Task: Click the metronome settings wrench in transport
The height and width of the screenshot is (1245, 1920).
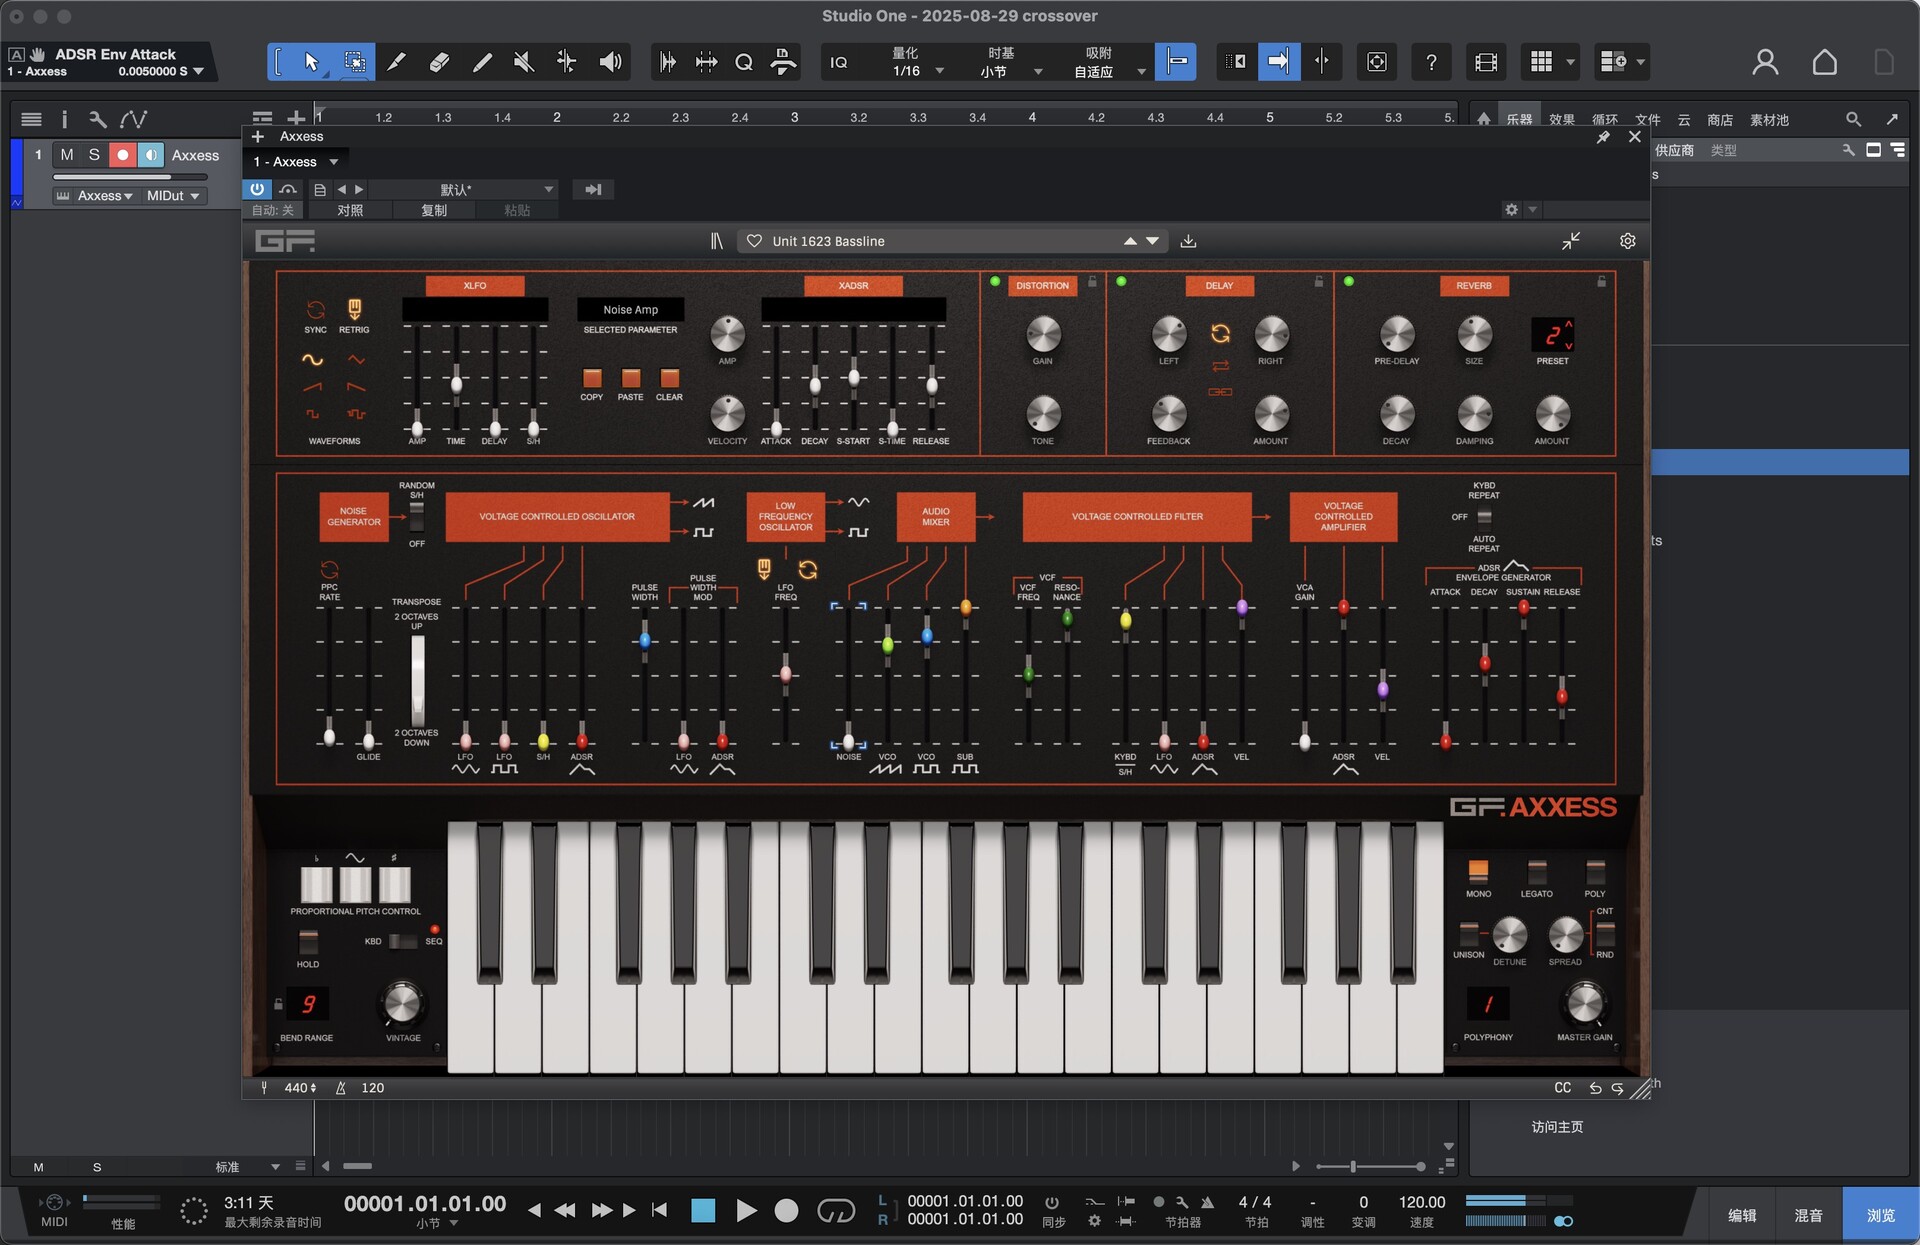Action: pyautogui.click(x=1182, y=1202)
